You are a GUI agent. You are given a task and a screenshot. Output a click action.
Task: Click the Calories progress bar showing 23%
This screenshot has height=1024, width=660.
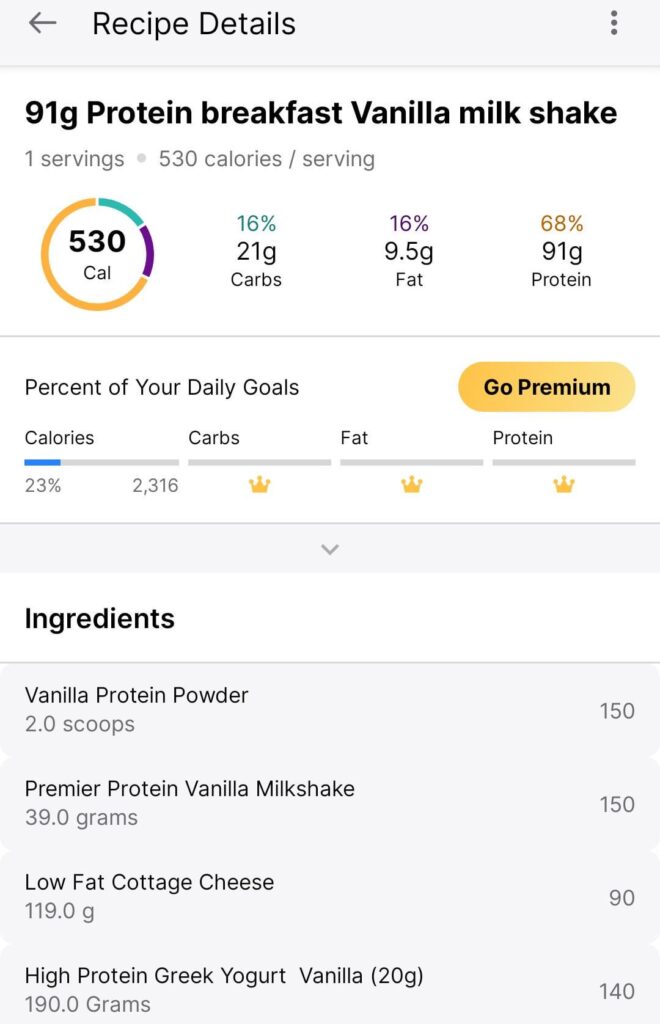pyautogui.click(x=100, y=462)
